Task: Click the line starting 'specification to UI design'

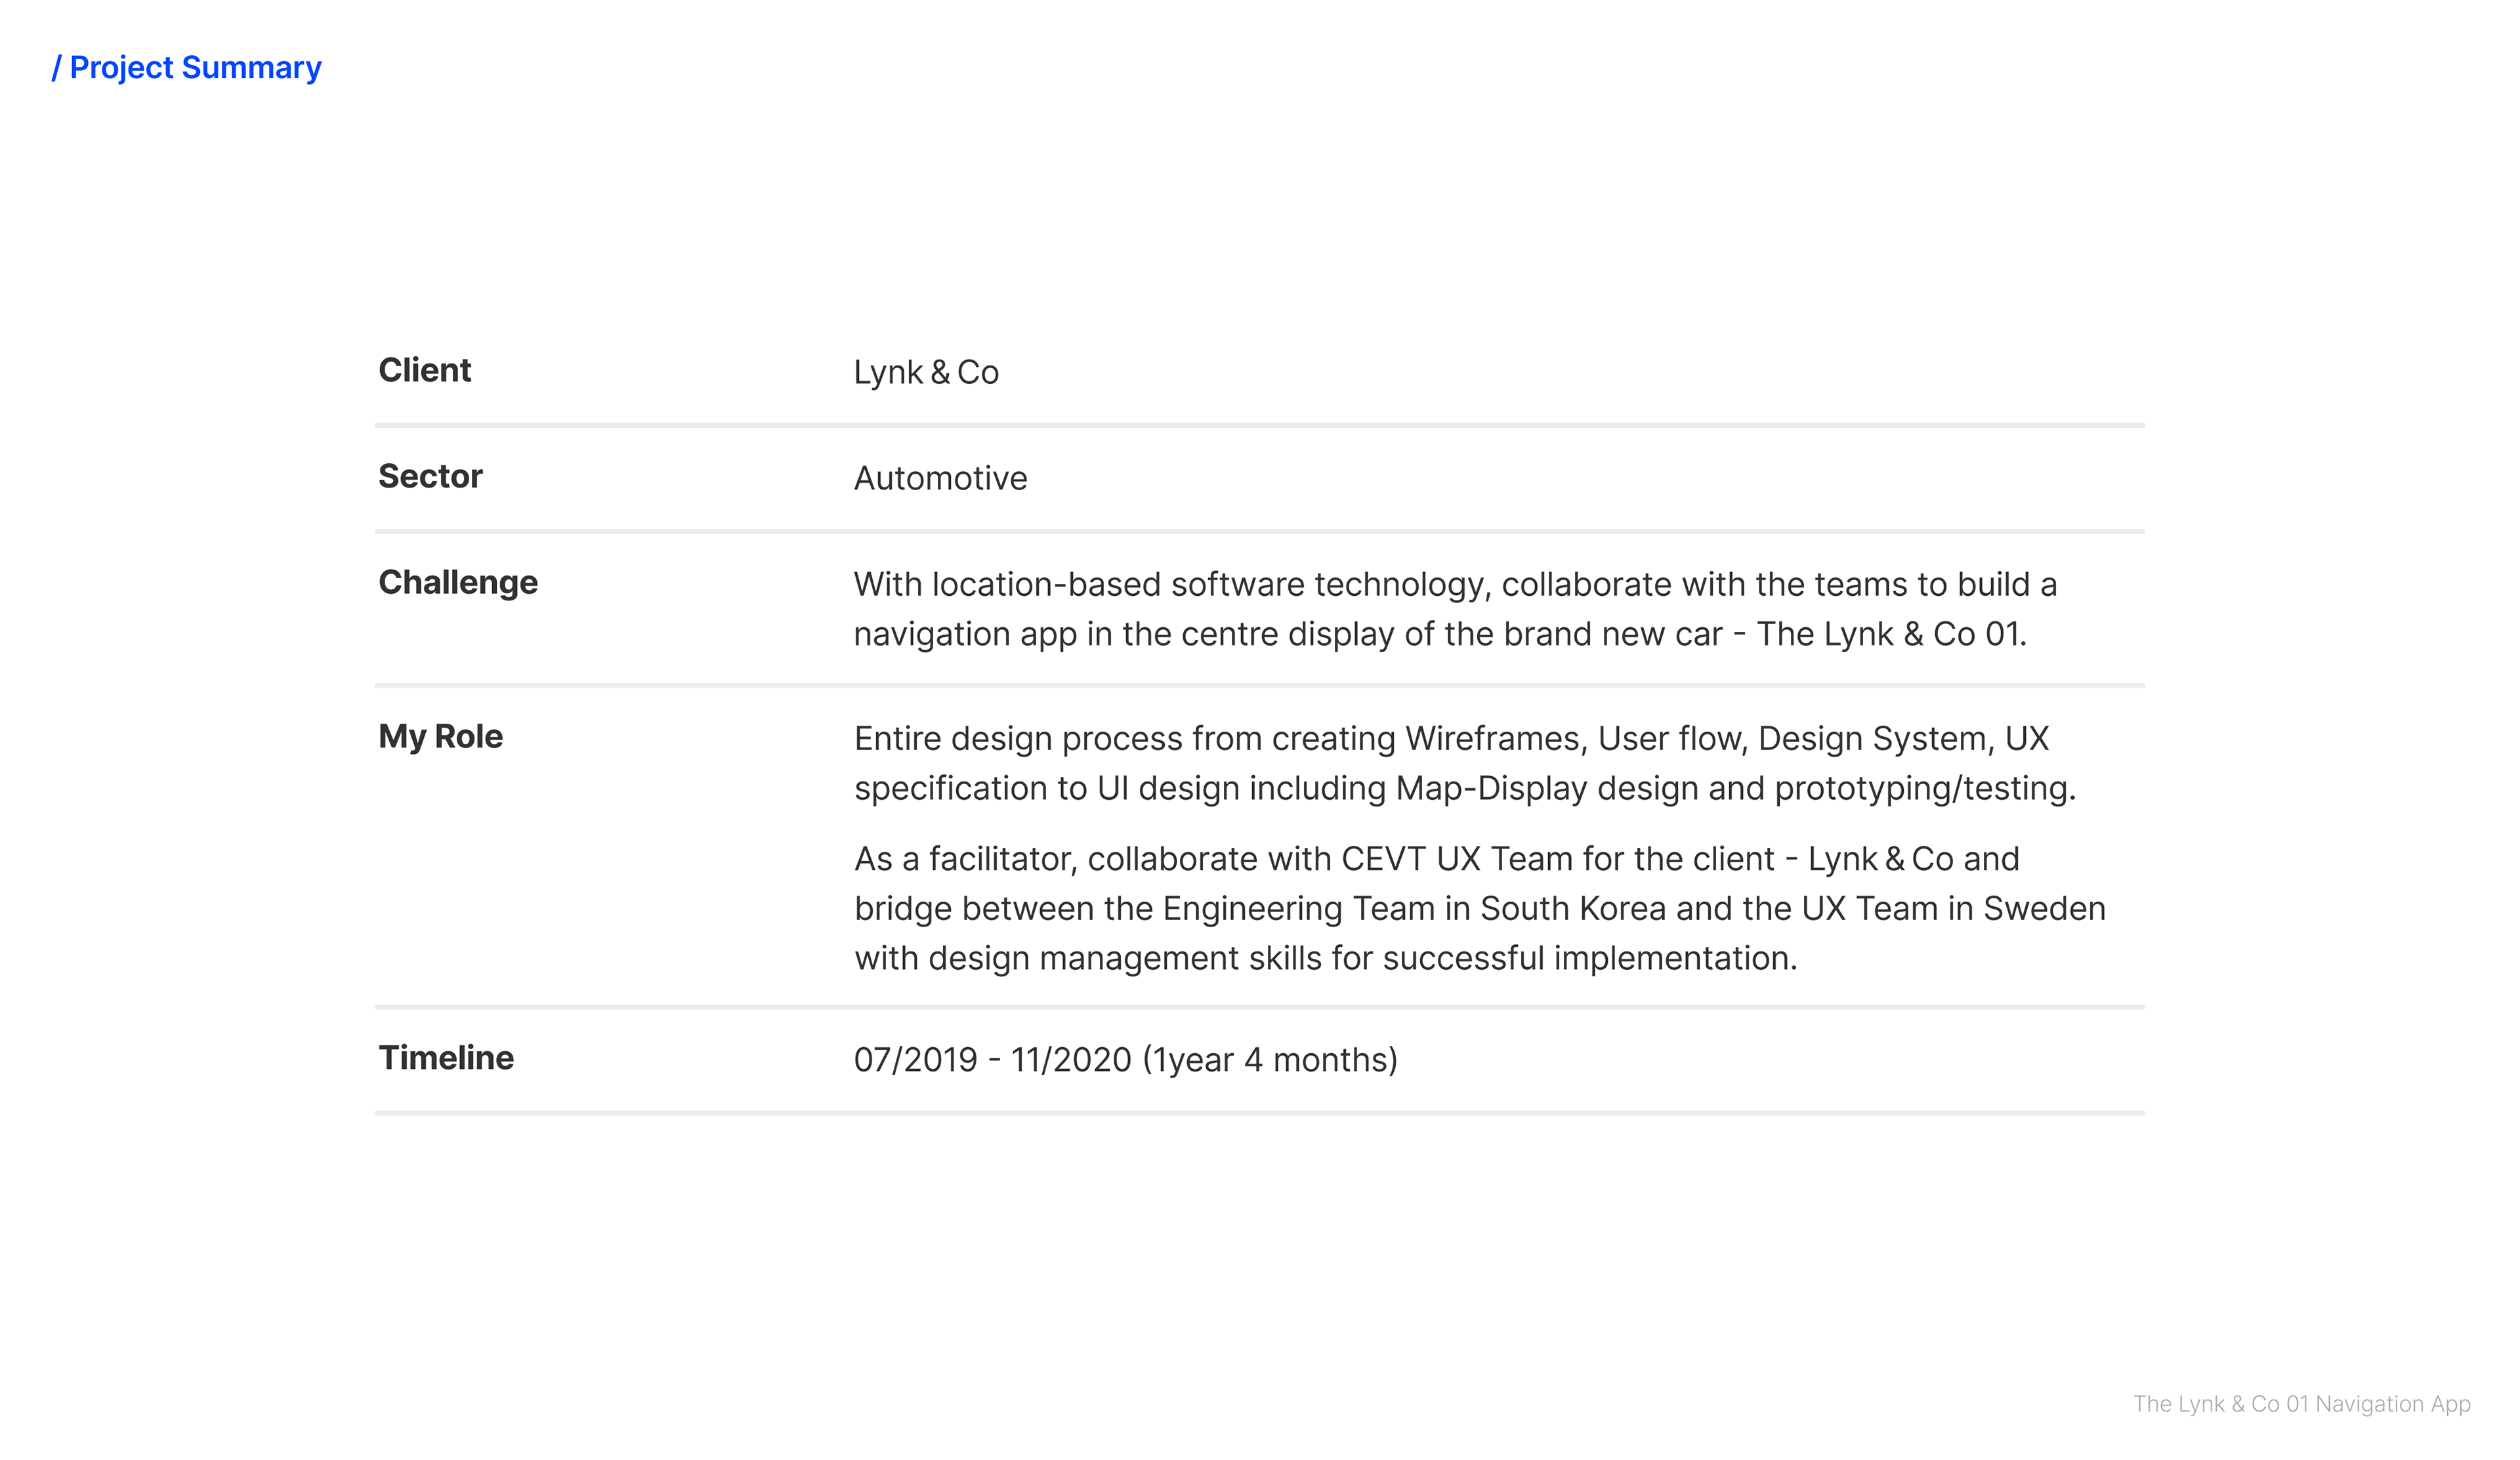Action: [1465, 789]
